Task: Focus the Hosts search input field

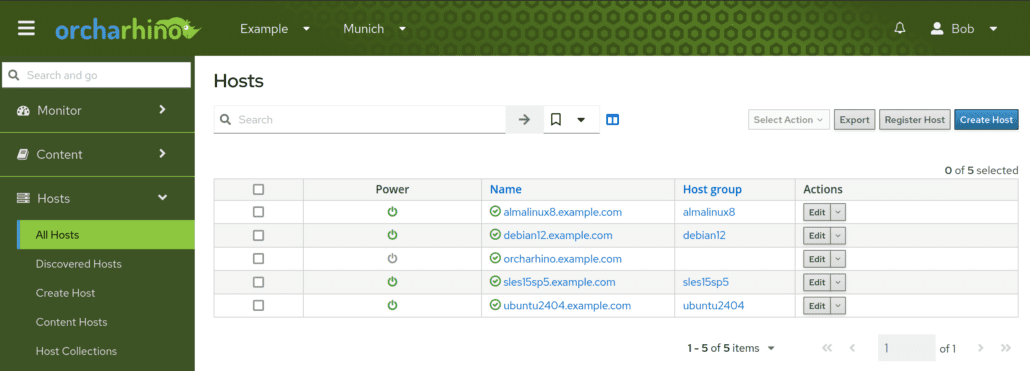Action: (x=360, y=120)
